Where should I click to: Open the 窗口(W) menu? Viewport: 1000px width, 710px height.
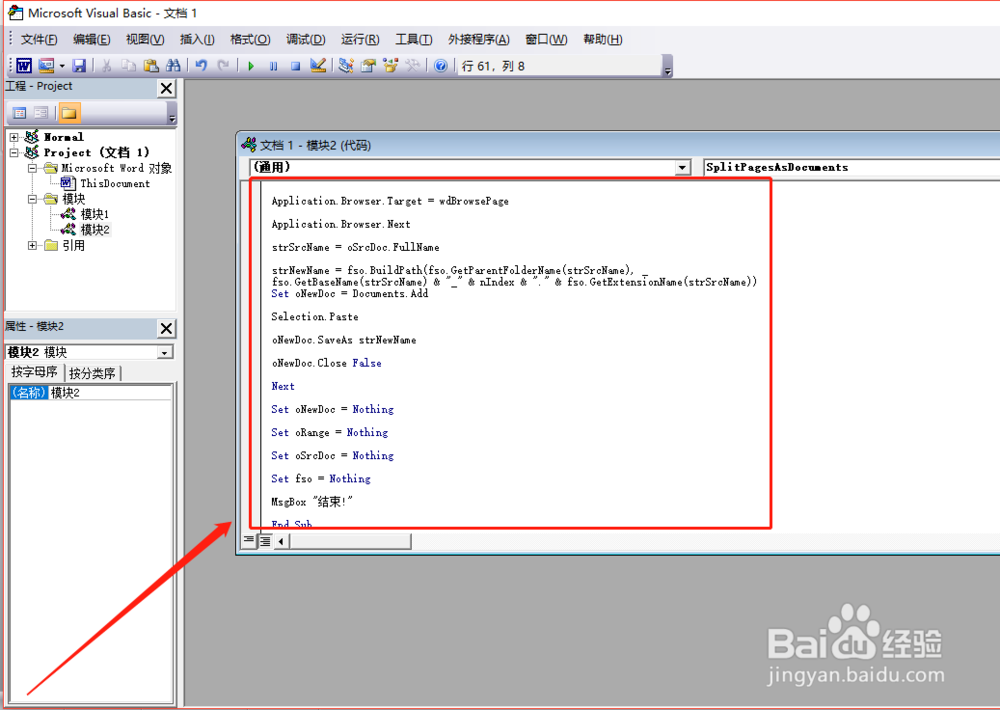tap(546, 40)
